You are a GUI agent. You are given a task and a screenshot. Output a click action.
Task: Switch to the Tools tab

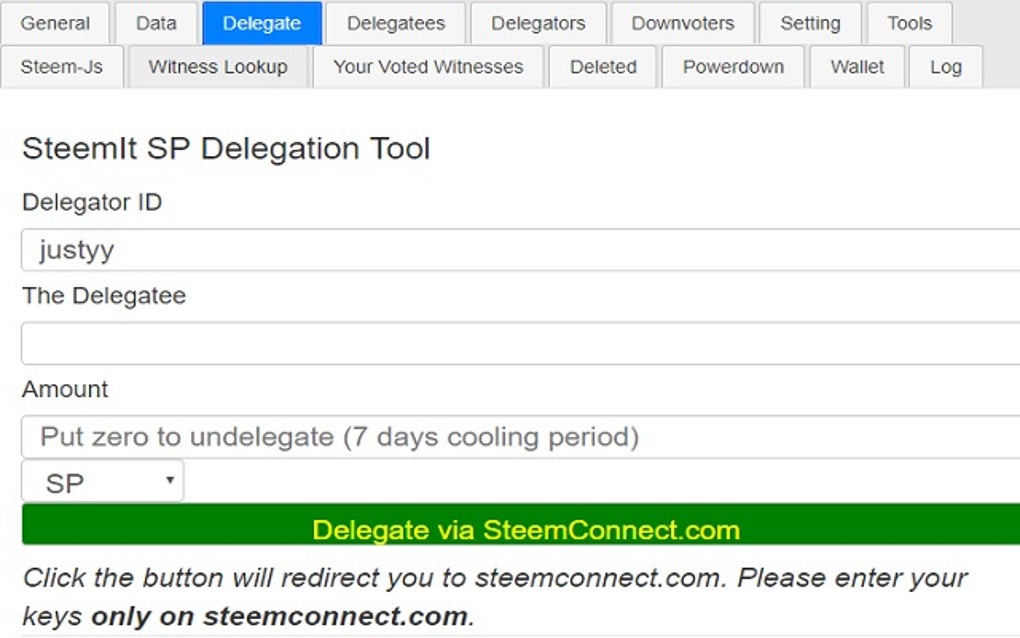click(x=908, y=23)
